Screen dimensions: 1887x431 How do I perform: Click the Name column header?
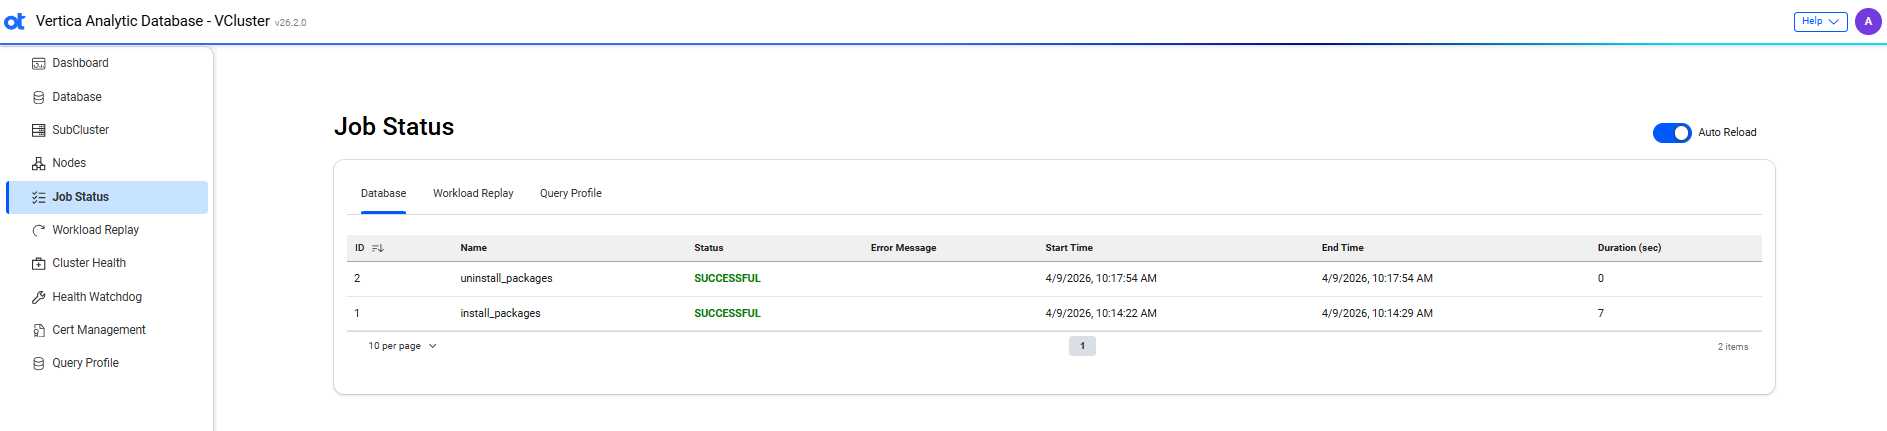click(x=474, y=248)
